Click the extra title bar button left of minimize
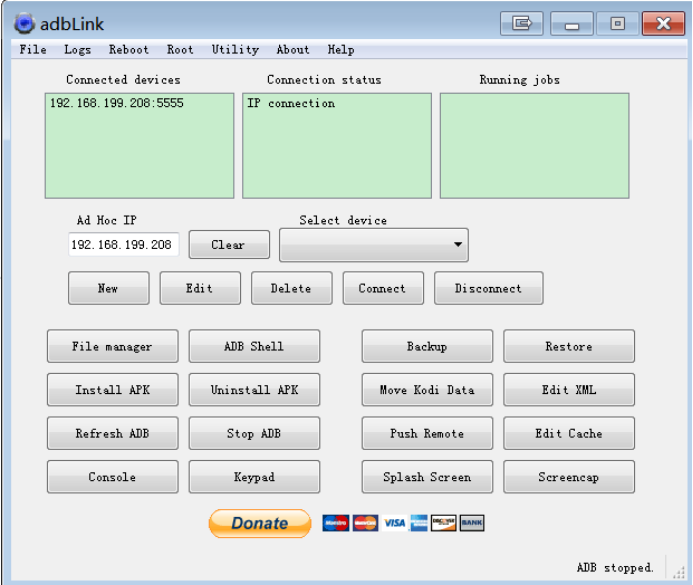Image resolution: width=693 pixels, height=585 pixels. pyautogui.click(x=521, y=23)
